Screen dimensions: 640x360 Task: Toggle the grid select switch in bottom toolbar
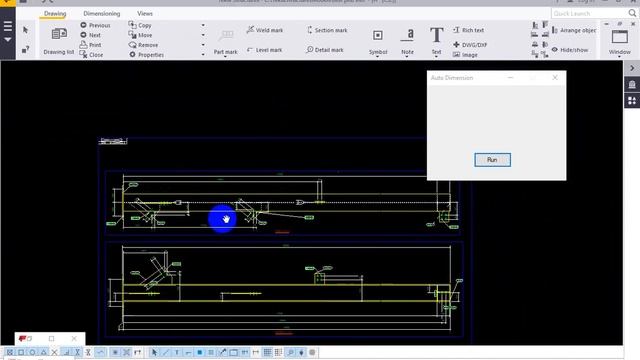pos(267,352)
